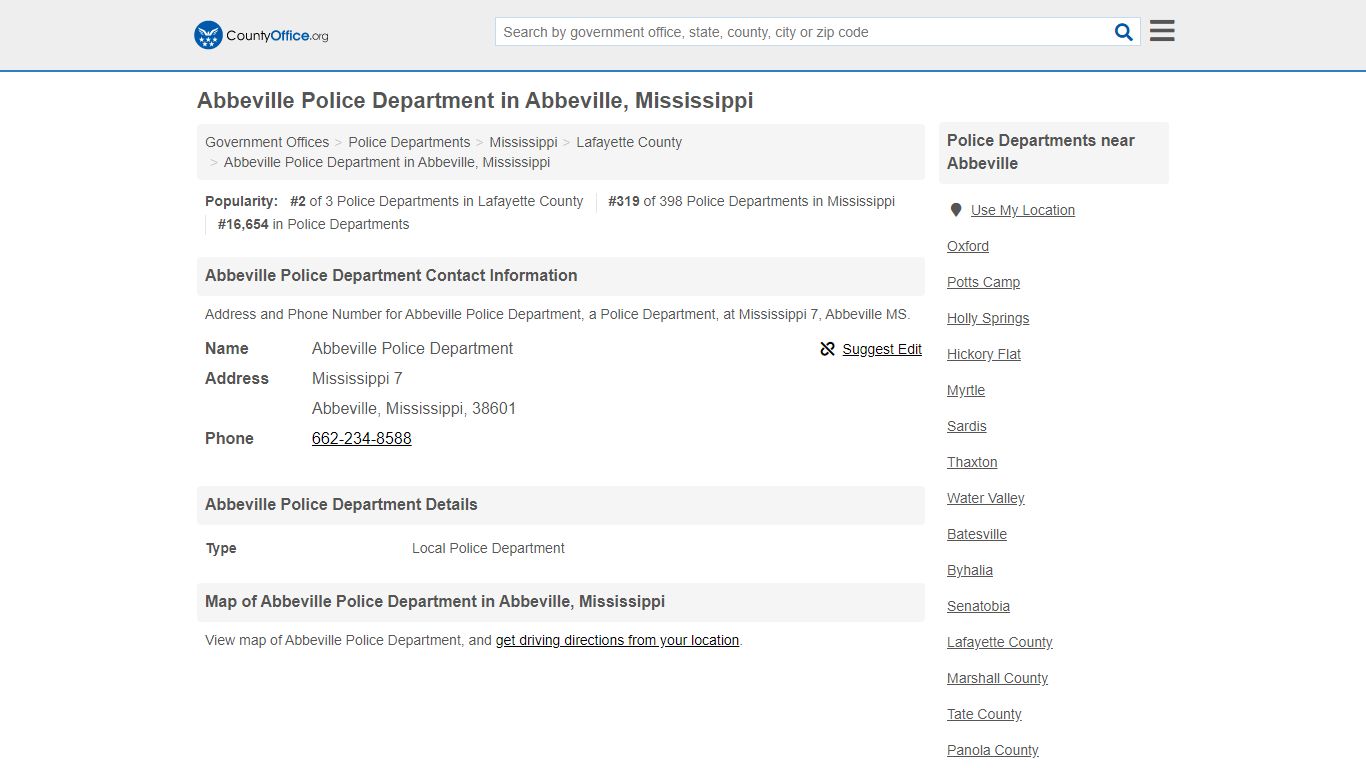Viewport: 1366px width, 768px height.
Task: Click Use My Location link
Action: 1023,210
